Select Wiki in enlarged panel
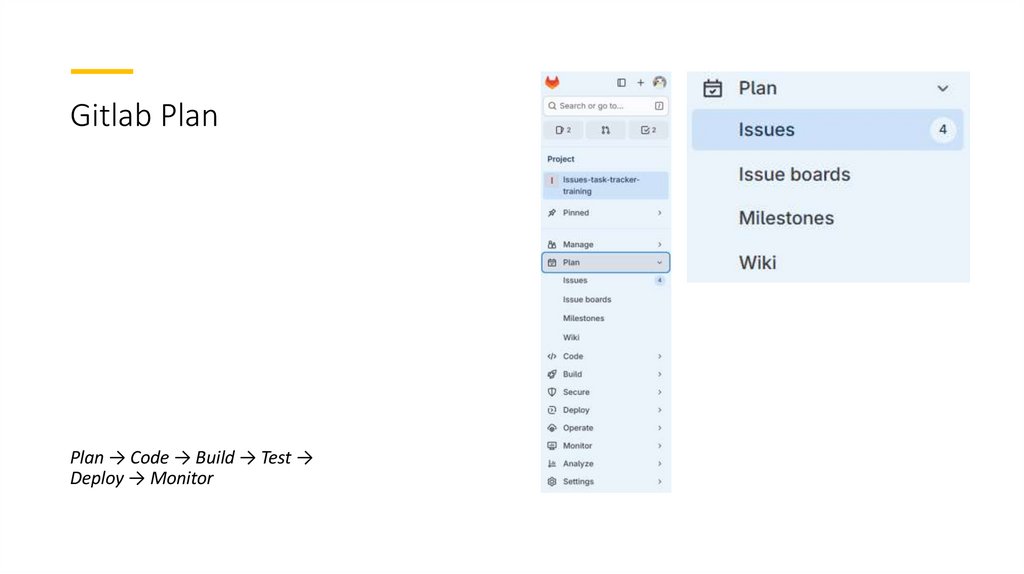 758,263
